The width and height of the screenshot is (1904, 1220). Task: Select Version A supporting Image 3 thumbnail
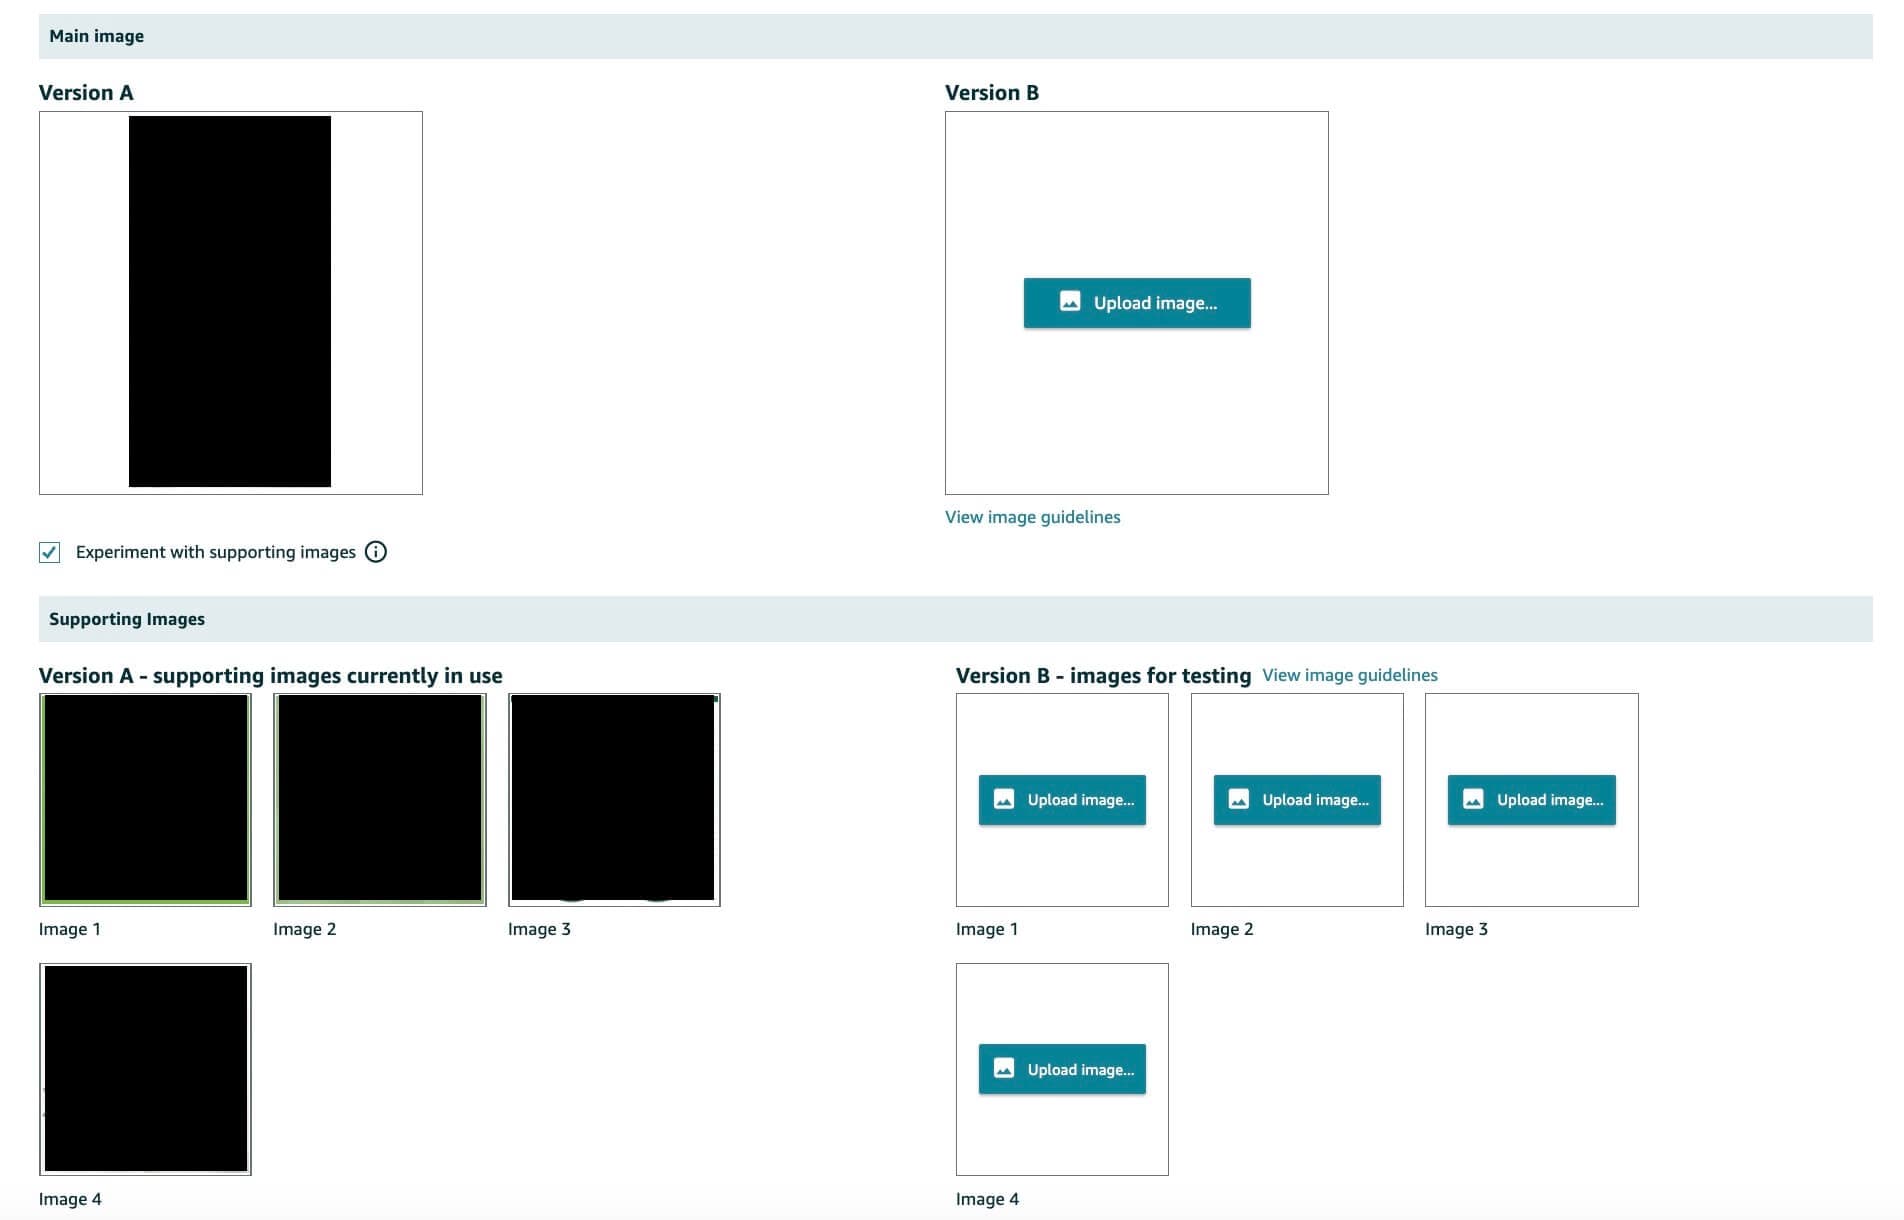coord(614,799)
